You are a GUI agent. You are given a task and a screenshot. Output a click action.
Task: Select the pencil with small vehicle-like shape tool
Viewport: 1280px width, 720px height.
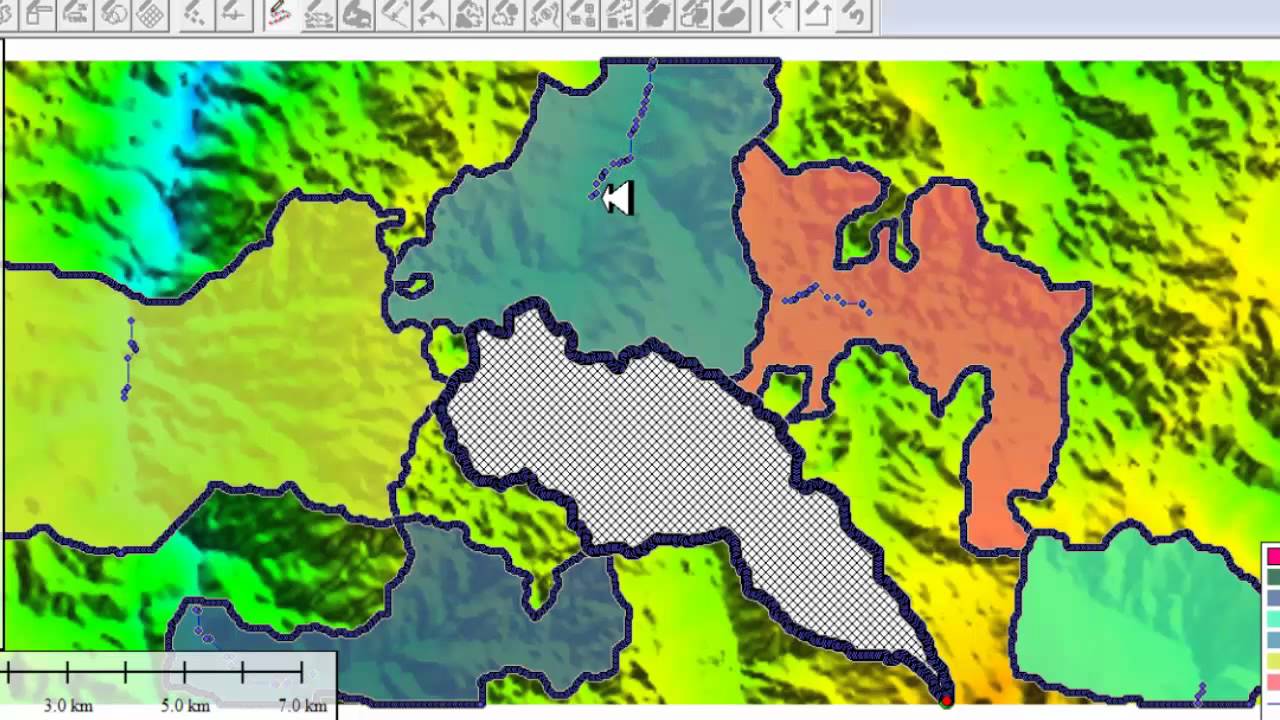78,14
